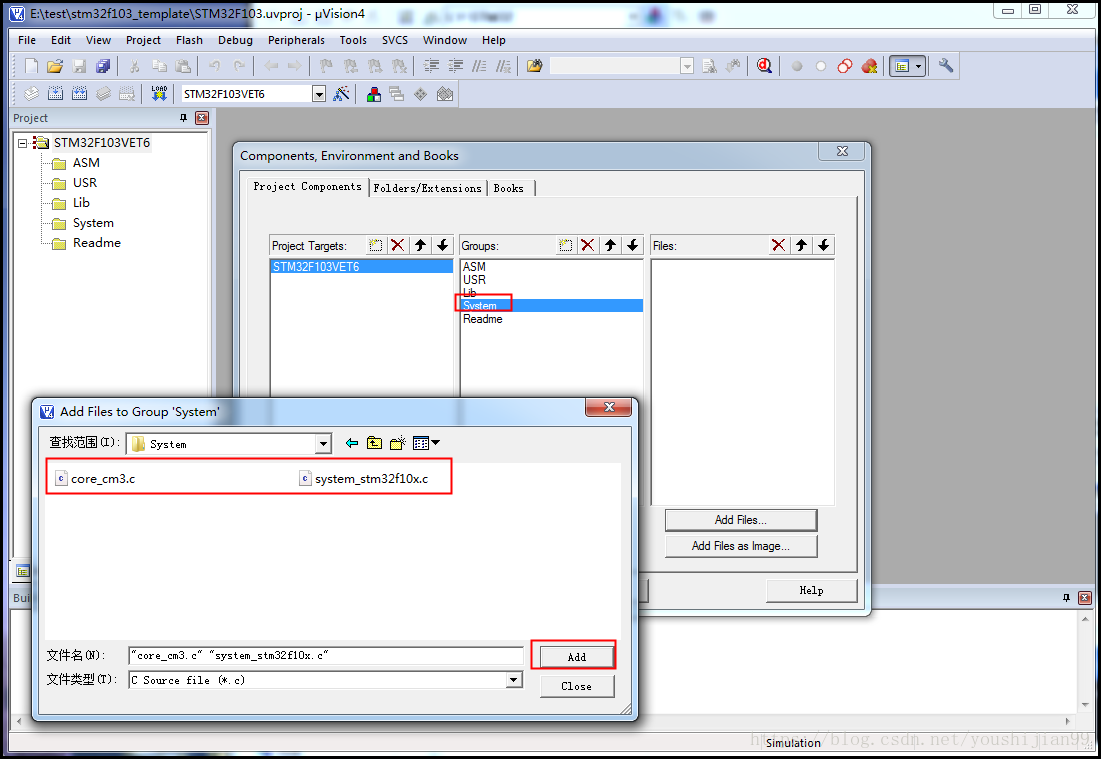Image resolution: width=1101 pixels, height=759 pixels.
Task: Click the Save toolbar icon
Action: (79, 66)
